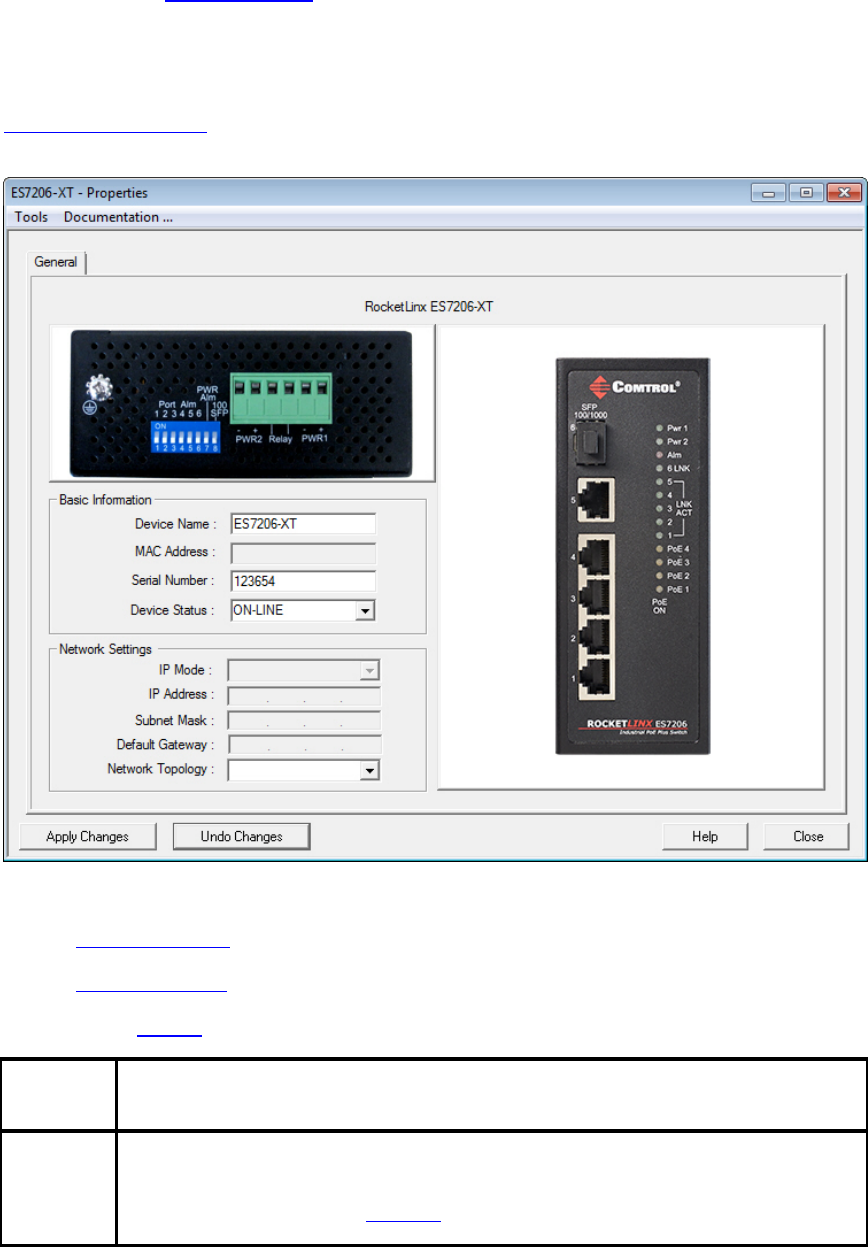Open the Tools menu

[x=31, y=217]
